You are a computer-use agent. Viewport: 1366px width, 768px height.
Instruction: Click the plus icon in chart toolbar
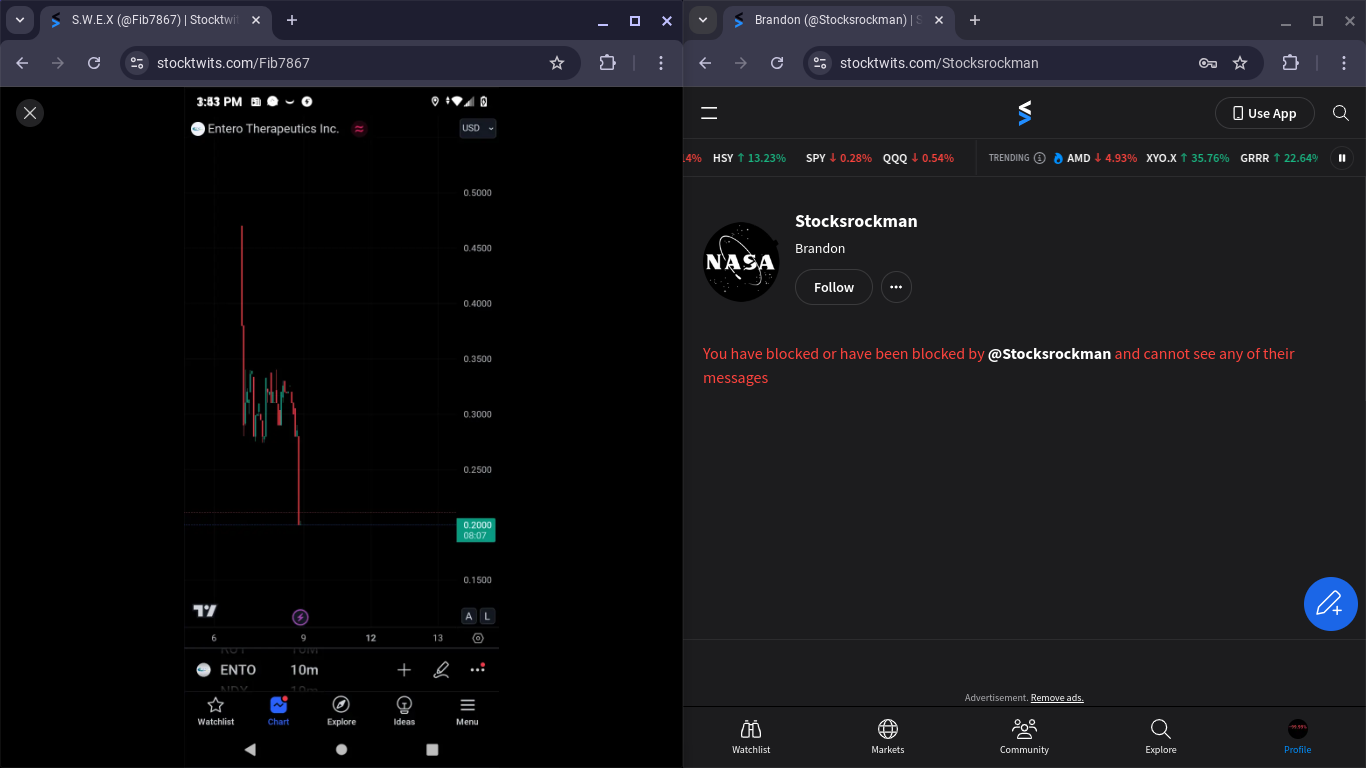[x=404, y=670]
